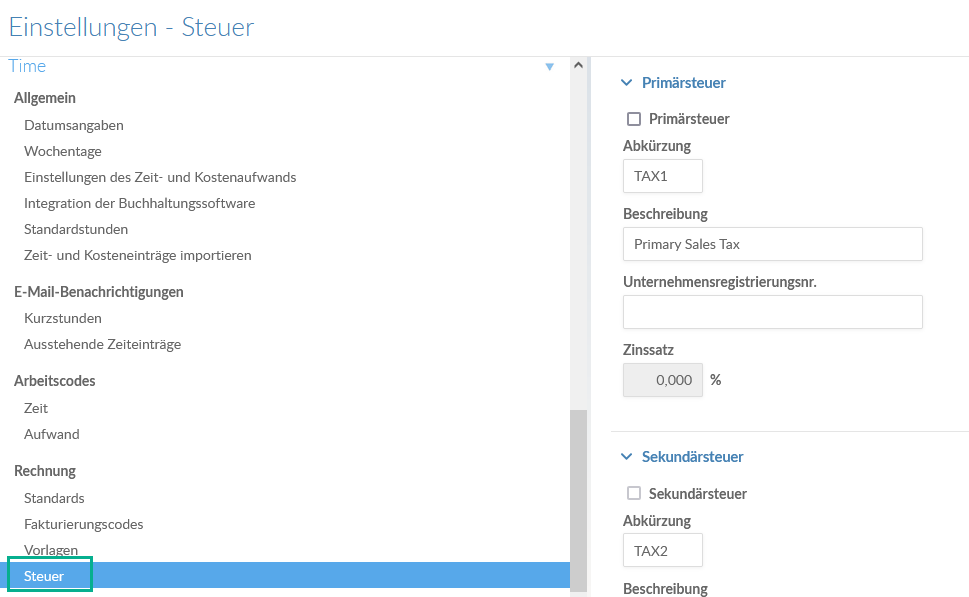Select Standardstunden in the list

[76, 229]
